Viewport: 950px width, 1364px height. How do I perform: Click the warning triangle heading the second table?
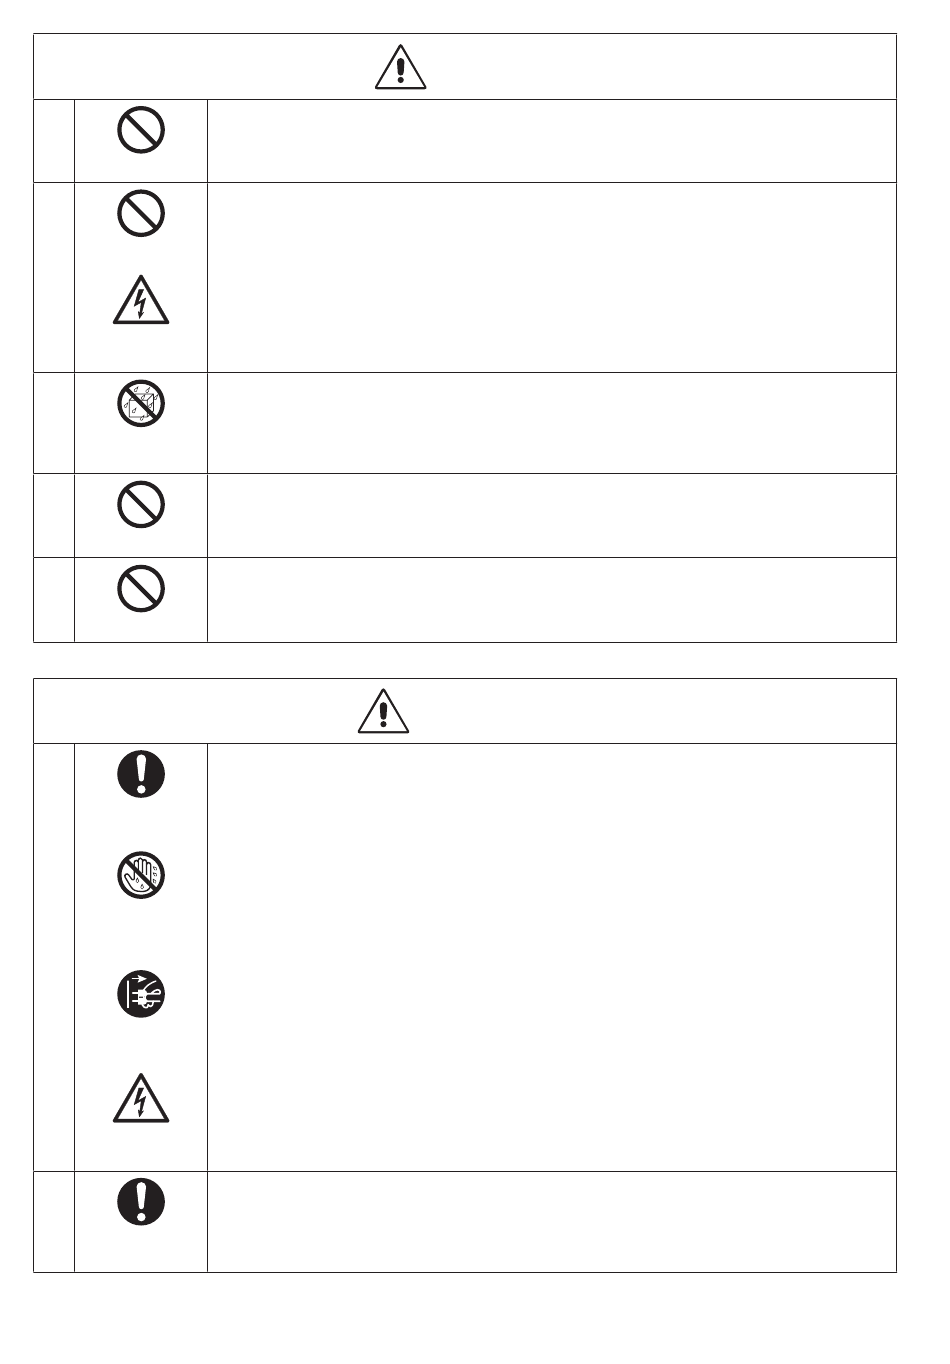point(383,711)
